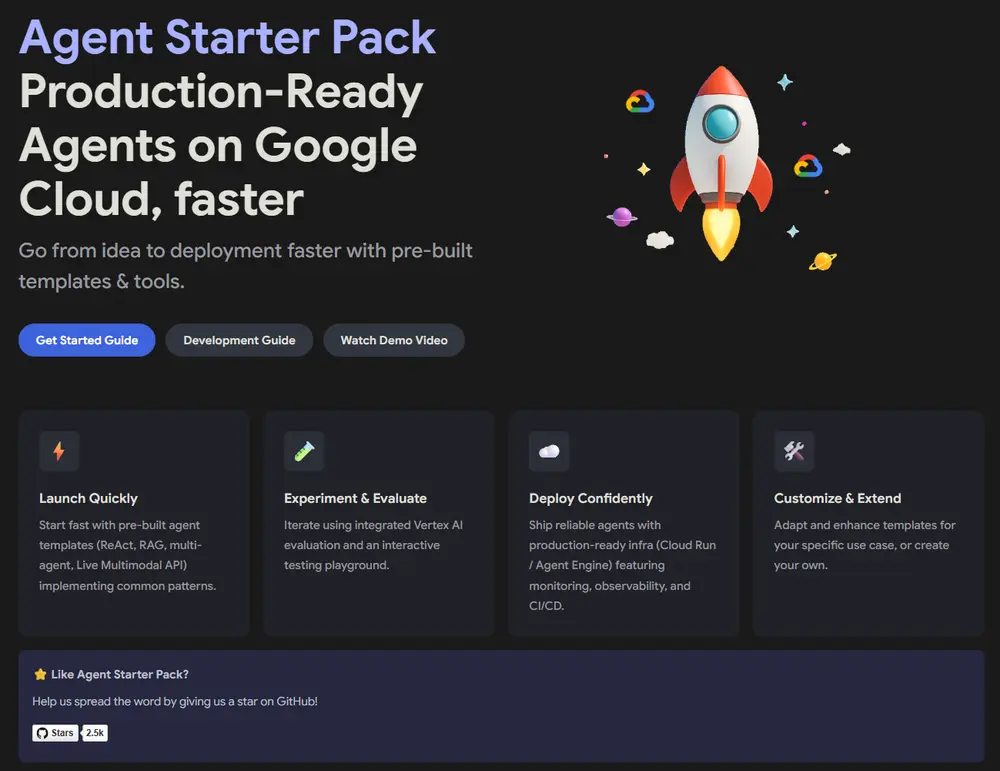Click the orange ringed planet icon
1000x771 pixels.
823,261
